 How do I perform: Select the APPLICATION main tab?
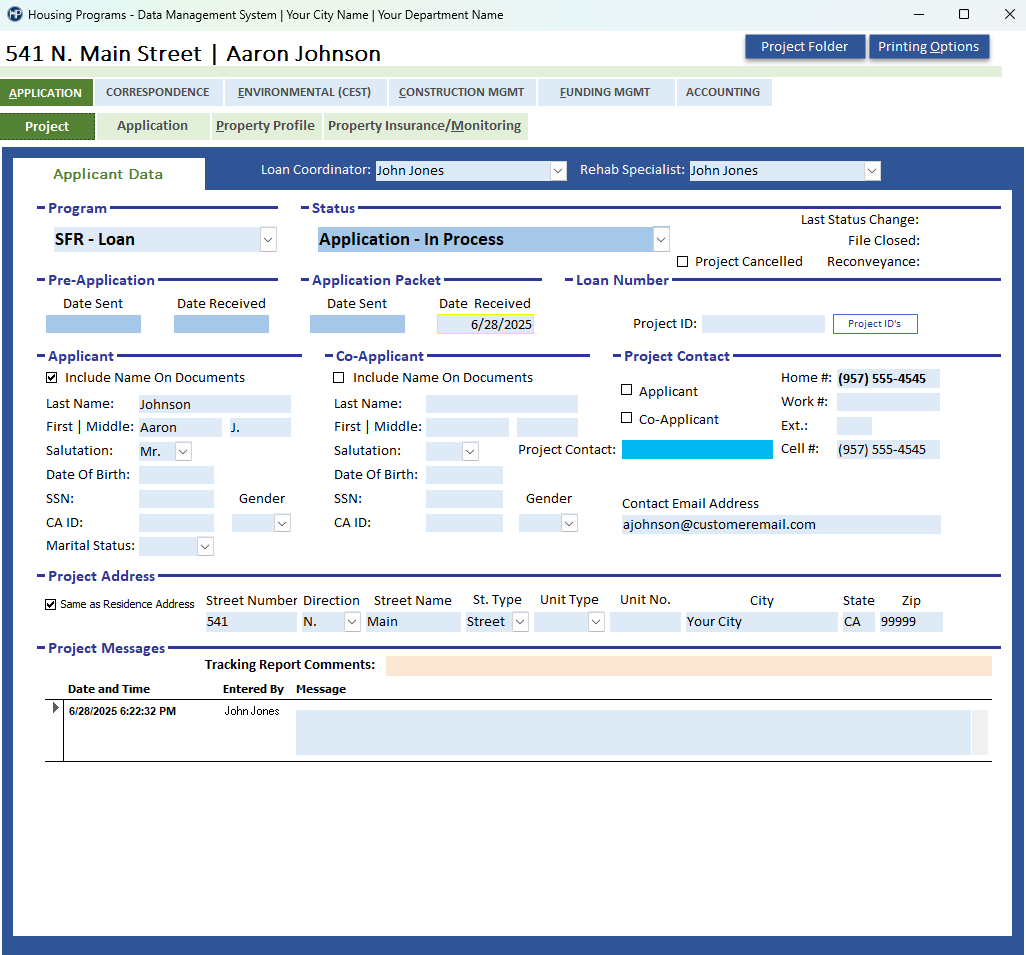46,93
